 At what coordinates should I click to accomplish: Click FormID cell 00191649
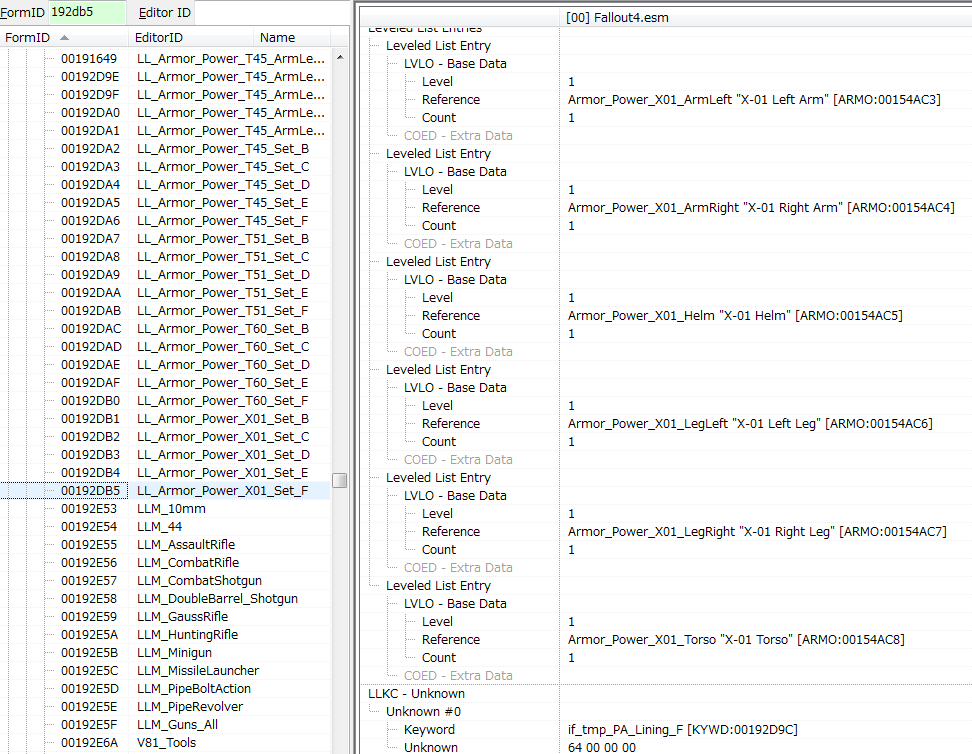89,59
